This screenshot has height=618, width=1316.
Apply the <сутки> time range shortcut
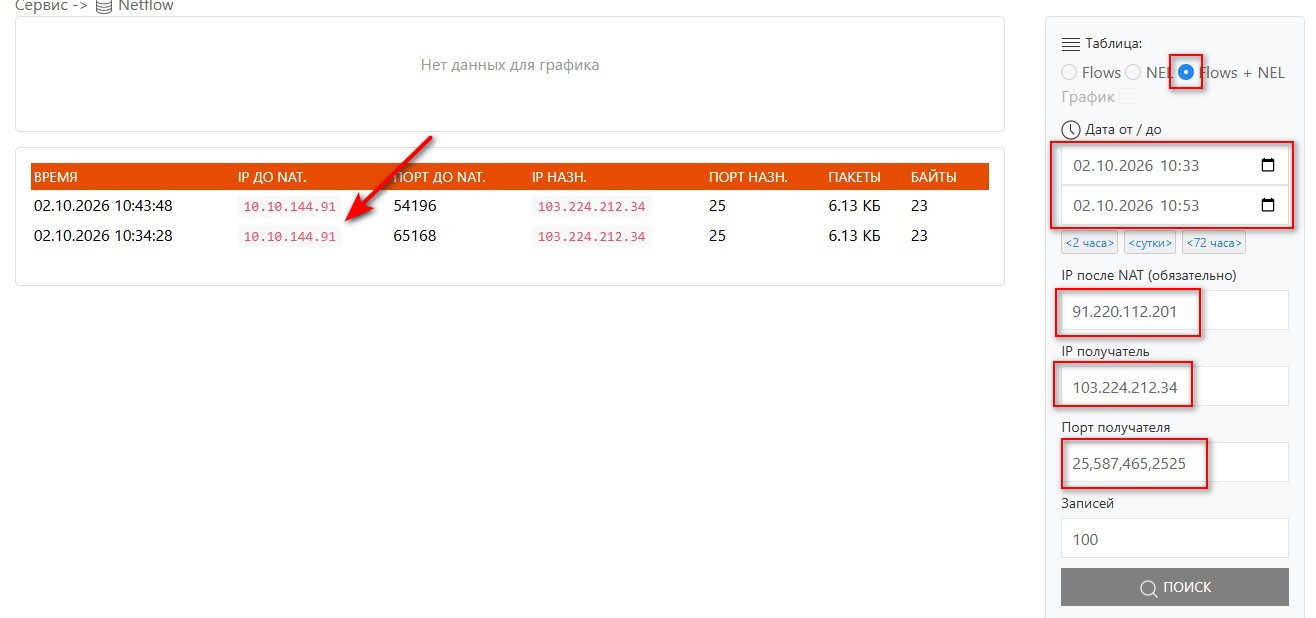click(x=1150, y=243)
